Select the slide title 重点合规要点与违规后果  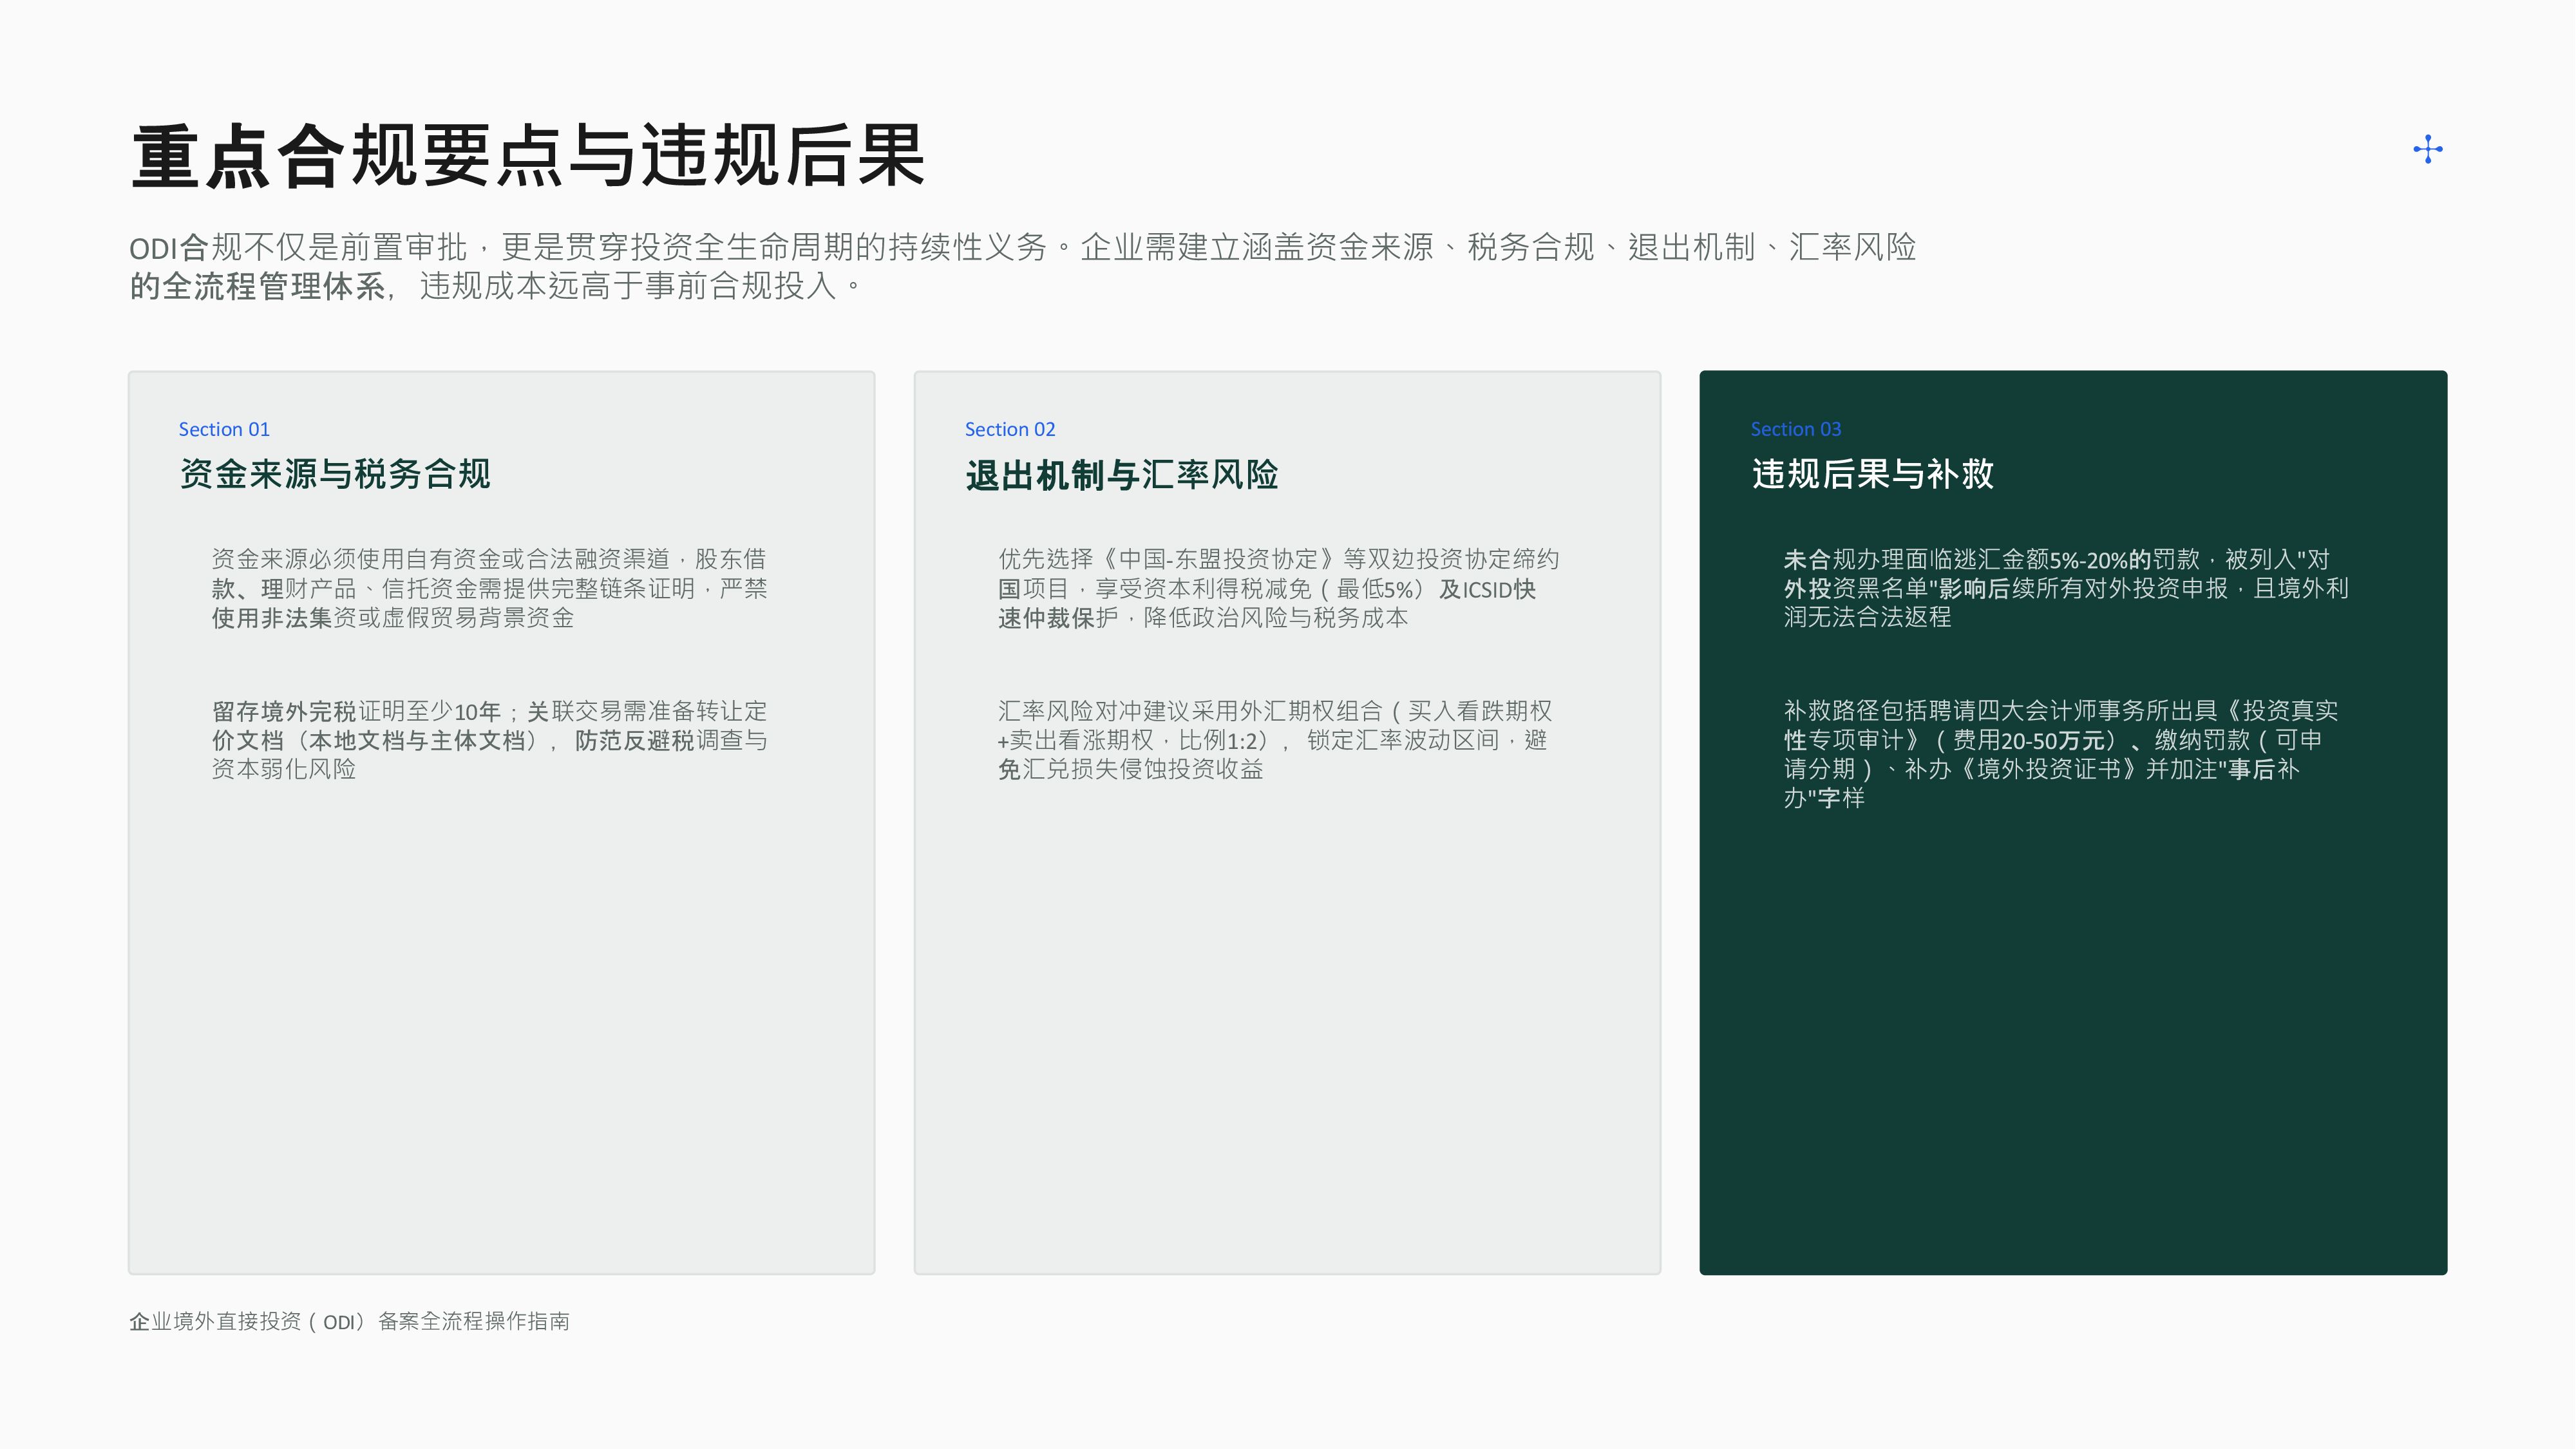(528, 156)
